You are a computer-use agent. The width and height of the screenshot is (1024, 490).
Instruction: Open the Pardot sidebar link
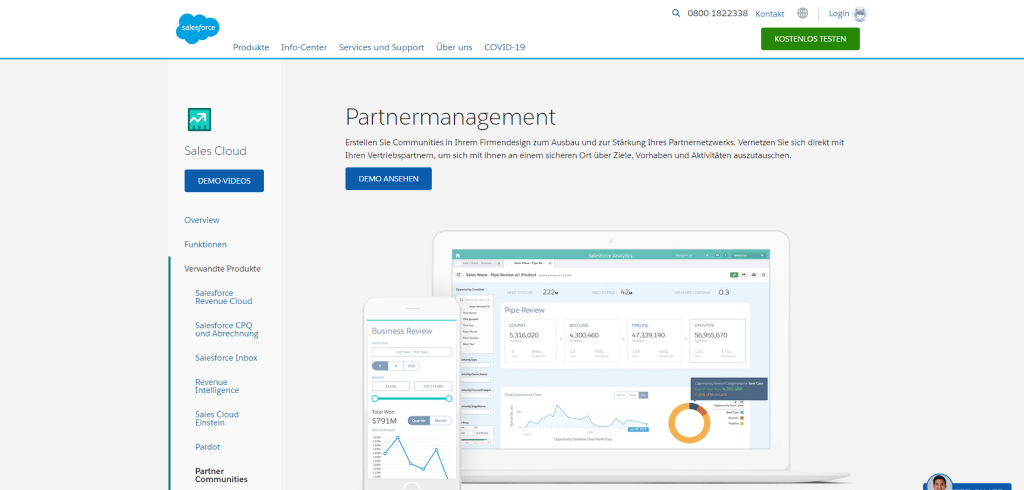[x=207, y=447]
